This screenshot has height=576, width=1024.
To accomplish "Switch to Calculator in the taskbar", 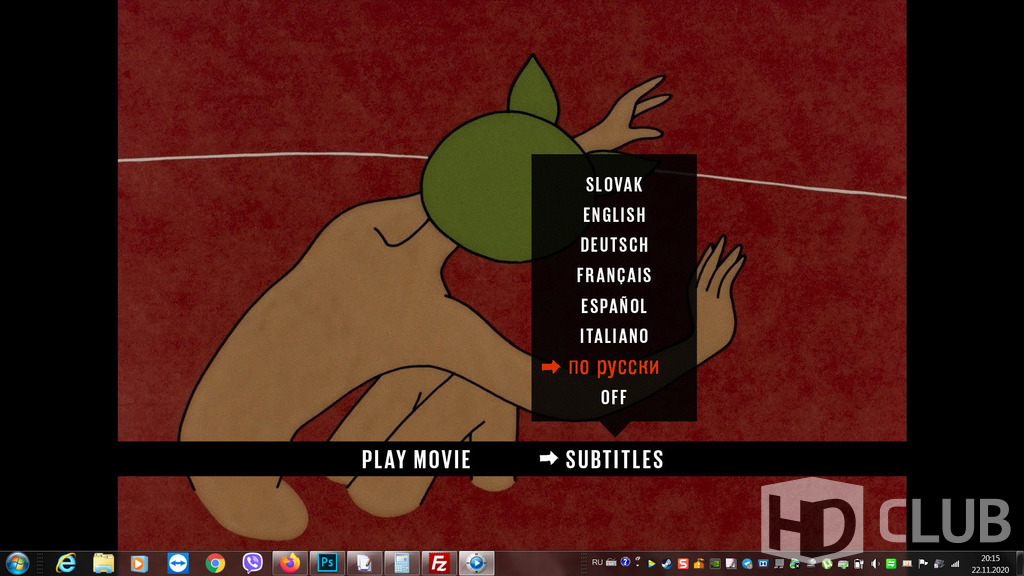I will pyautogui.click(x=401, y=563).
